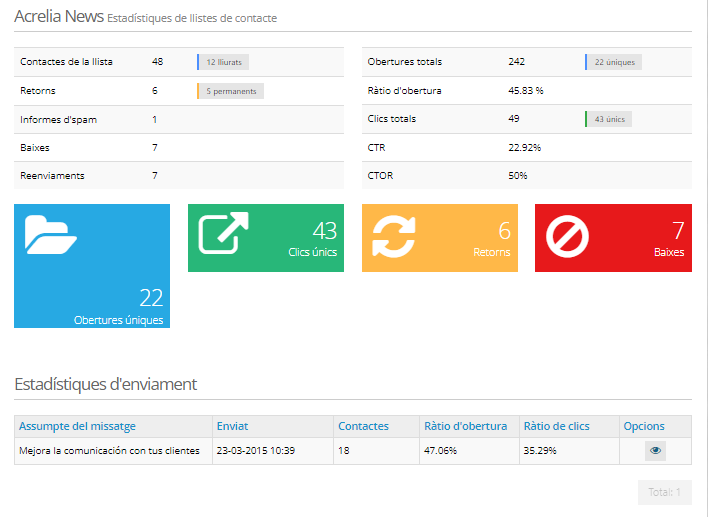The image size is (708, 517).
Task: Click the external link icon in green tile
Action: [224, 233]
